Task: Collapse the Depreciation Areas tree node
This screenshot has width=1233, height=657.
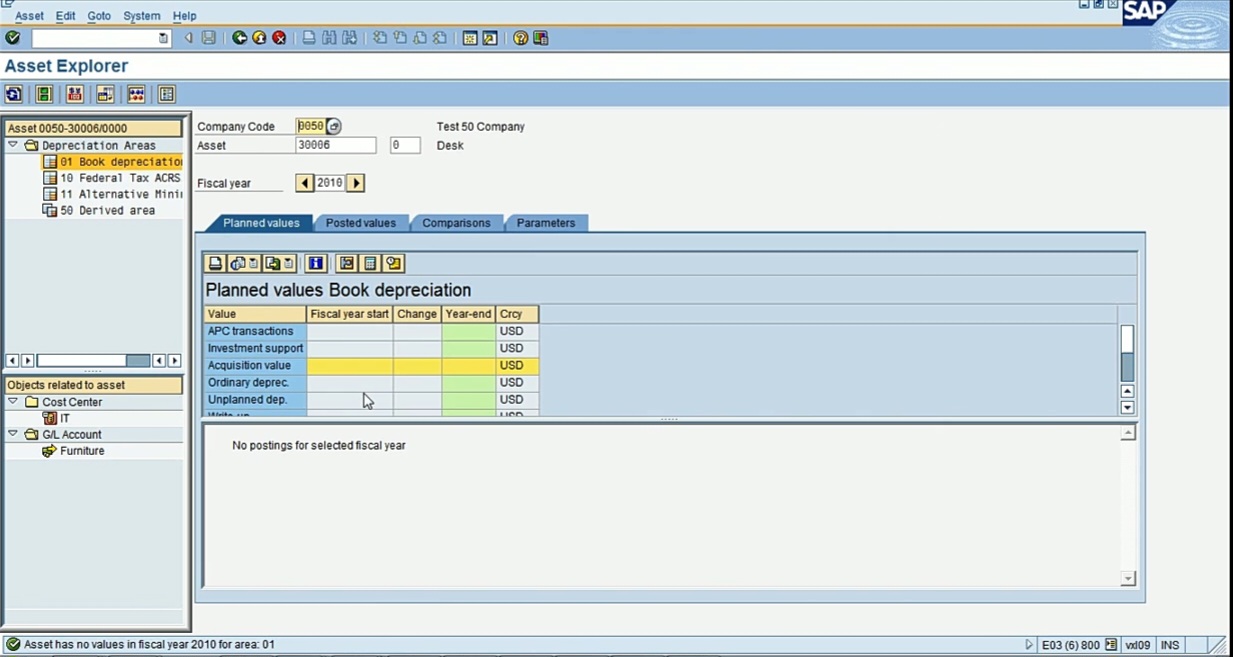Action: pos(13,145)
